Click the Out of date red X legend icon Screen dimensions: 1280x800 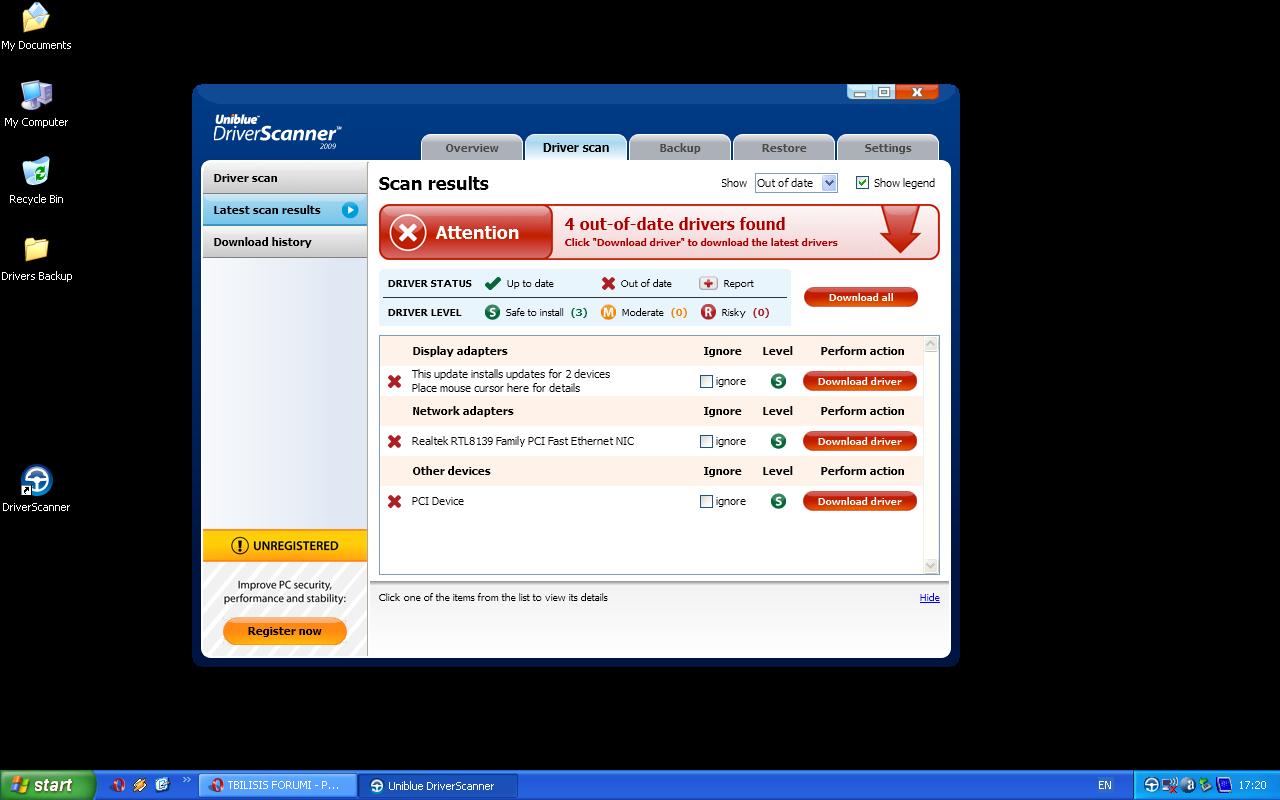tap(608, 283)
